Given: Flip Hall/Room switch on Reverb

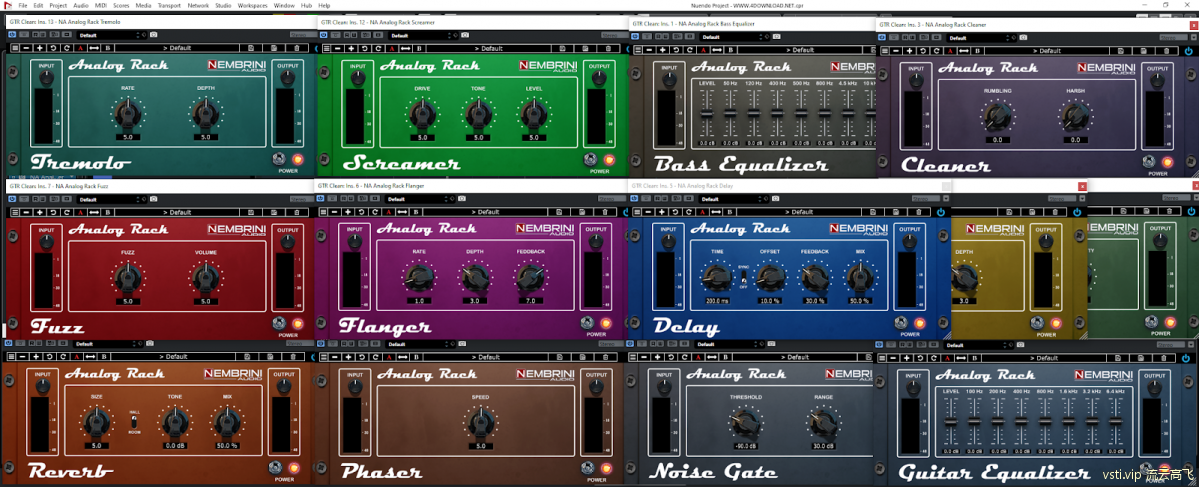Looking at the screenshot, I should click(x=135, y=422).
